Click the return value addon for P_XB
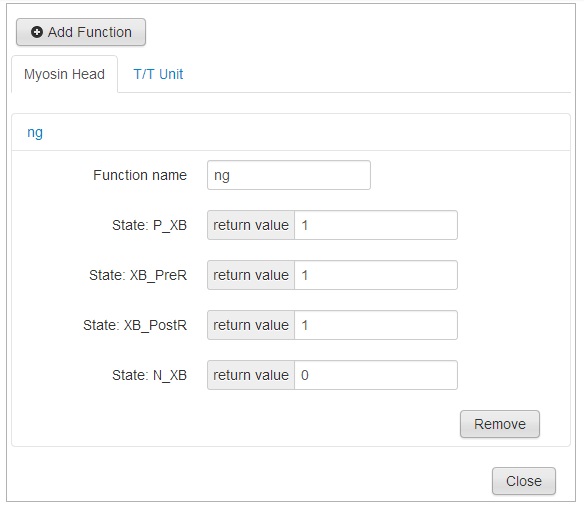Image resolution: width=584 pixels, height=515 pixels. (251, 225)
